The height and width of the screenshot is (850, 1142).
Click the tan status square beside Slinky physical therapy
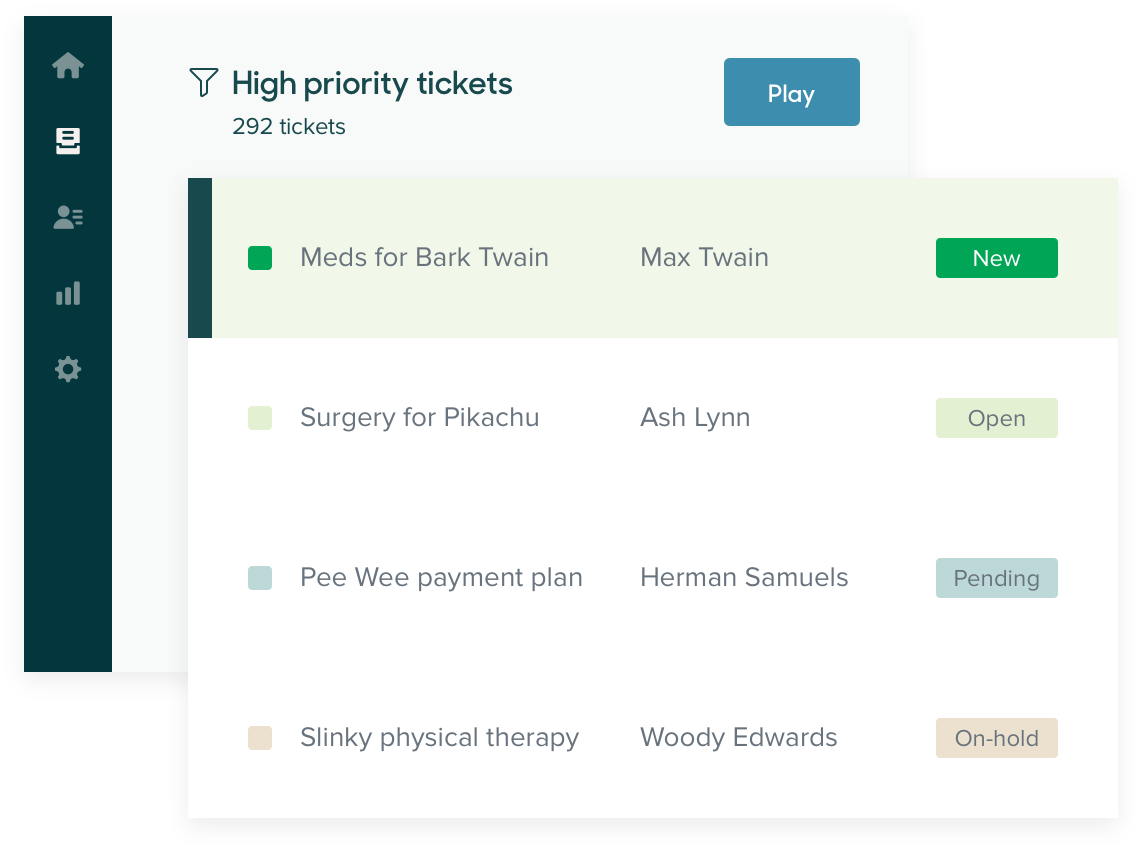[259, 738]
